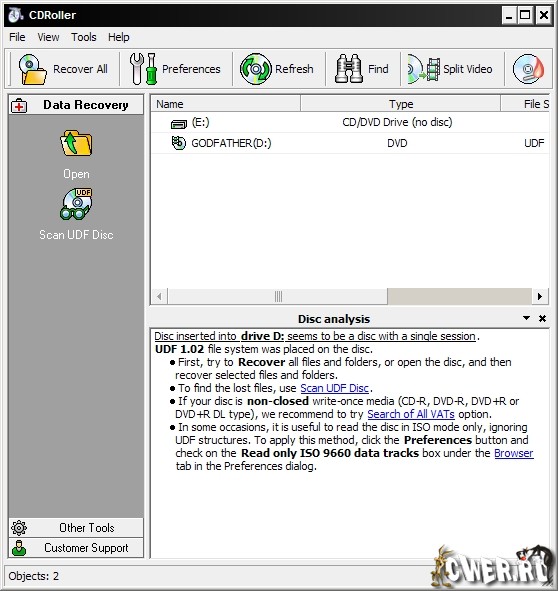The height and width of the screenshot is (591, 558).
Task: Click the 'UDF' file system cell
Action: pos(534,143)
